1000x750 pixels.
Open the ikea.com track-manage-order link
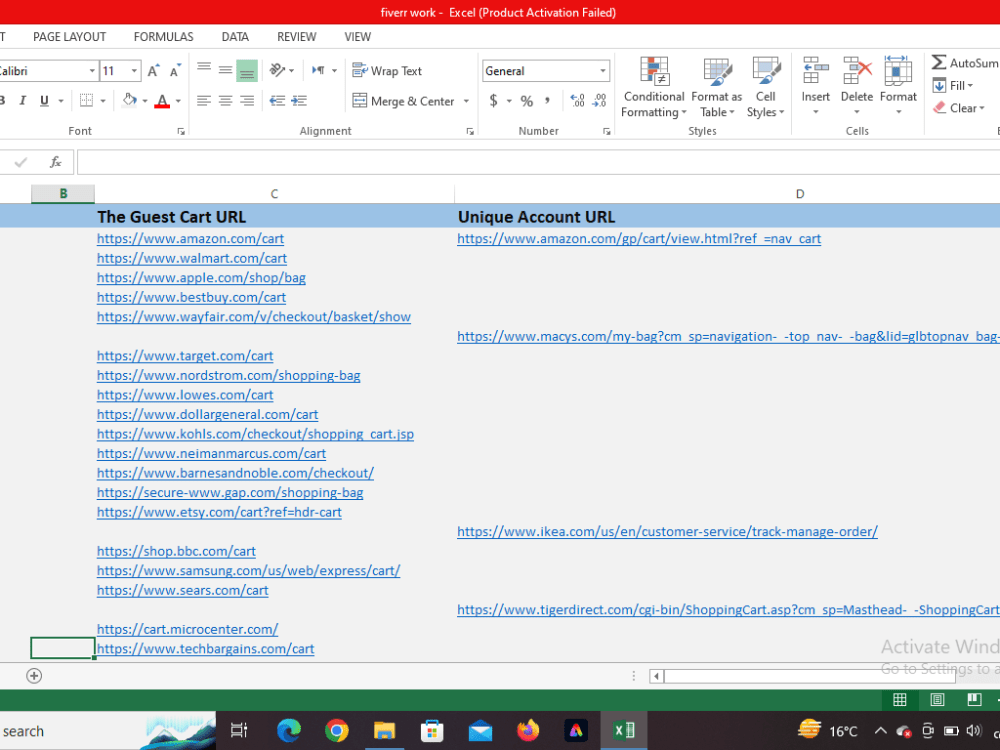(667, 531)
